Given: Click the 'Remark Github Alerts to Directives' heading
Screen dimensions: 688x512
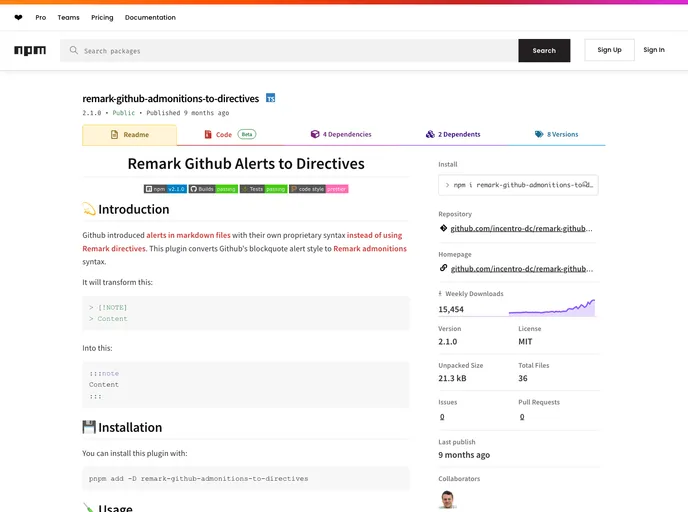Looking at the screenshot, I should point(246,164).
